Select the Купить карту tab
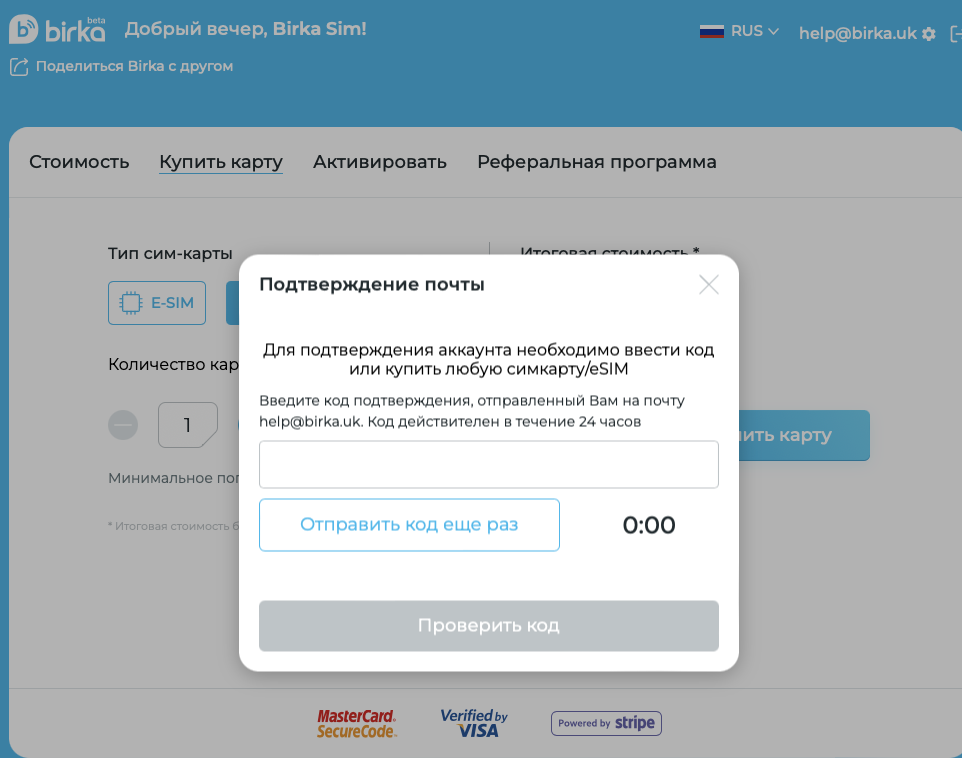 (x=221, y=162)
